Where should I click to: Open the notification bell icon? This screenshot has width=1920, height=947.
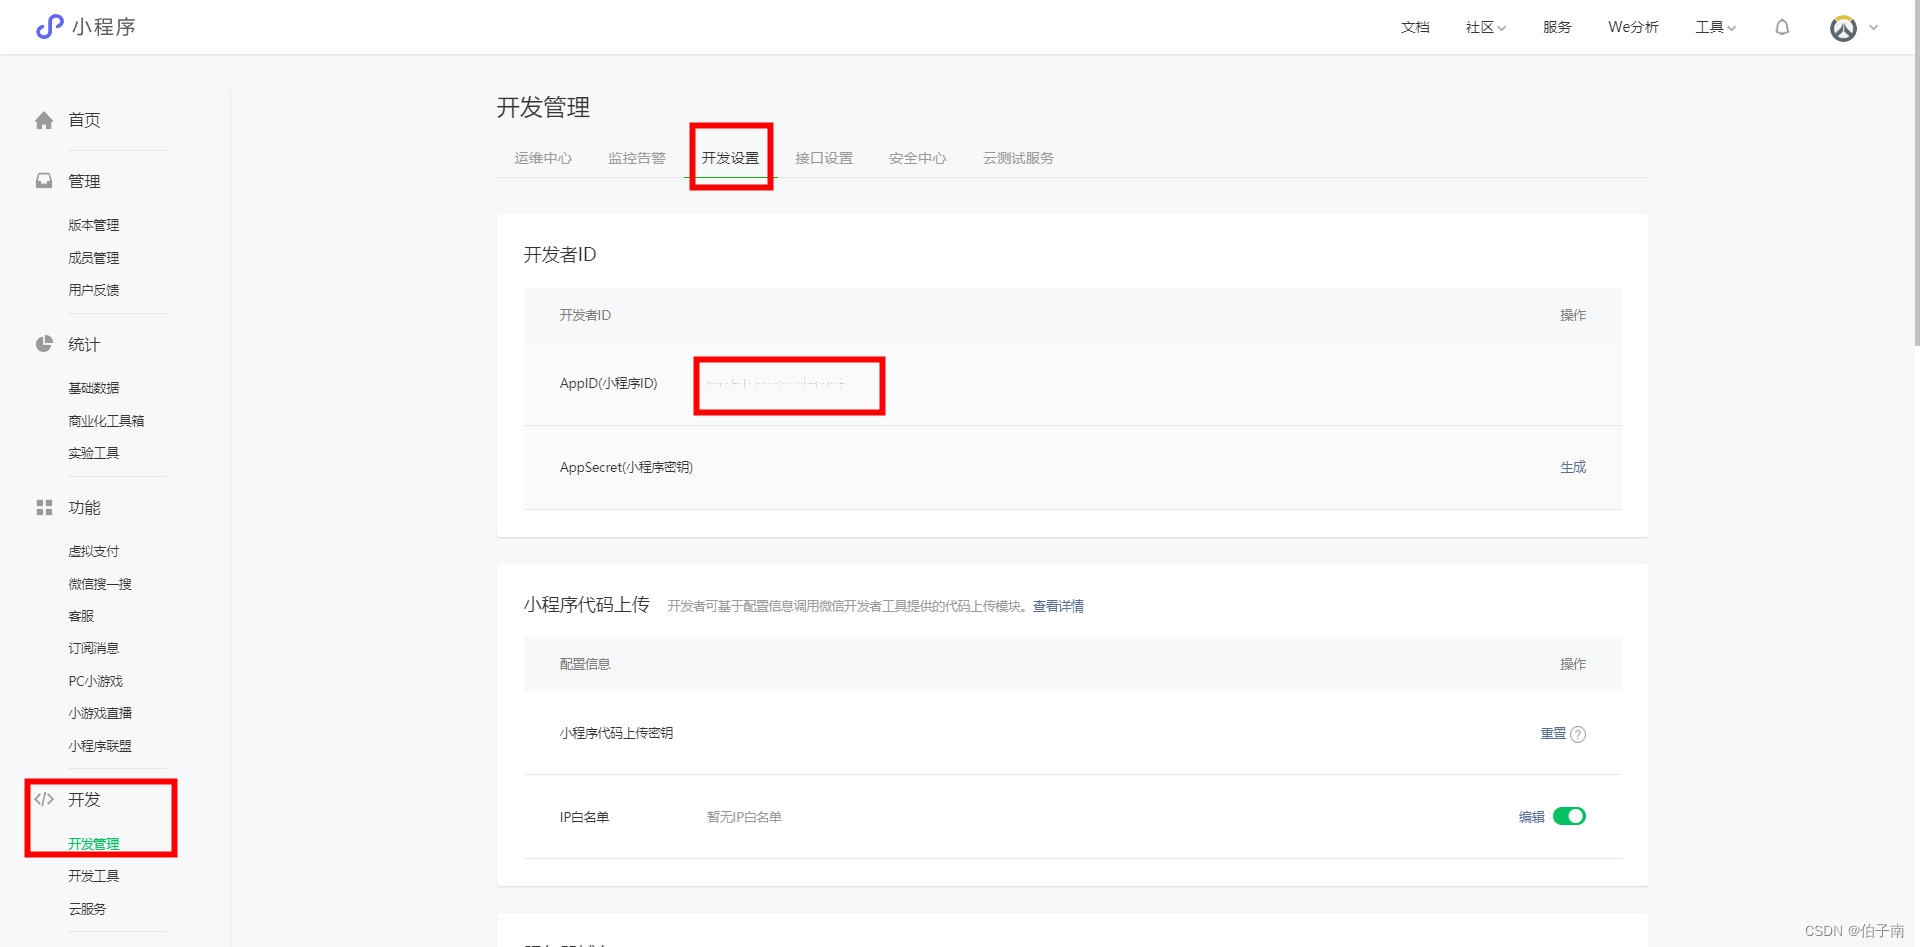coord(1782,27)
